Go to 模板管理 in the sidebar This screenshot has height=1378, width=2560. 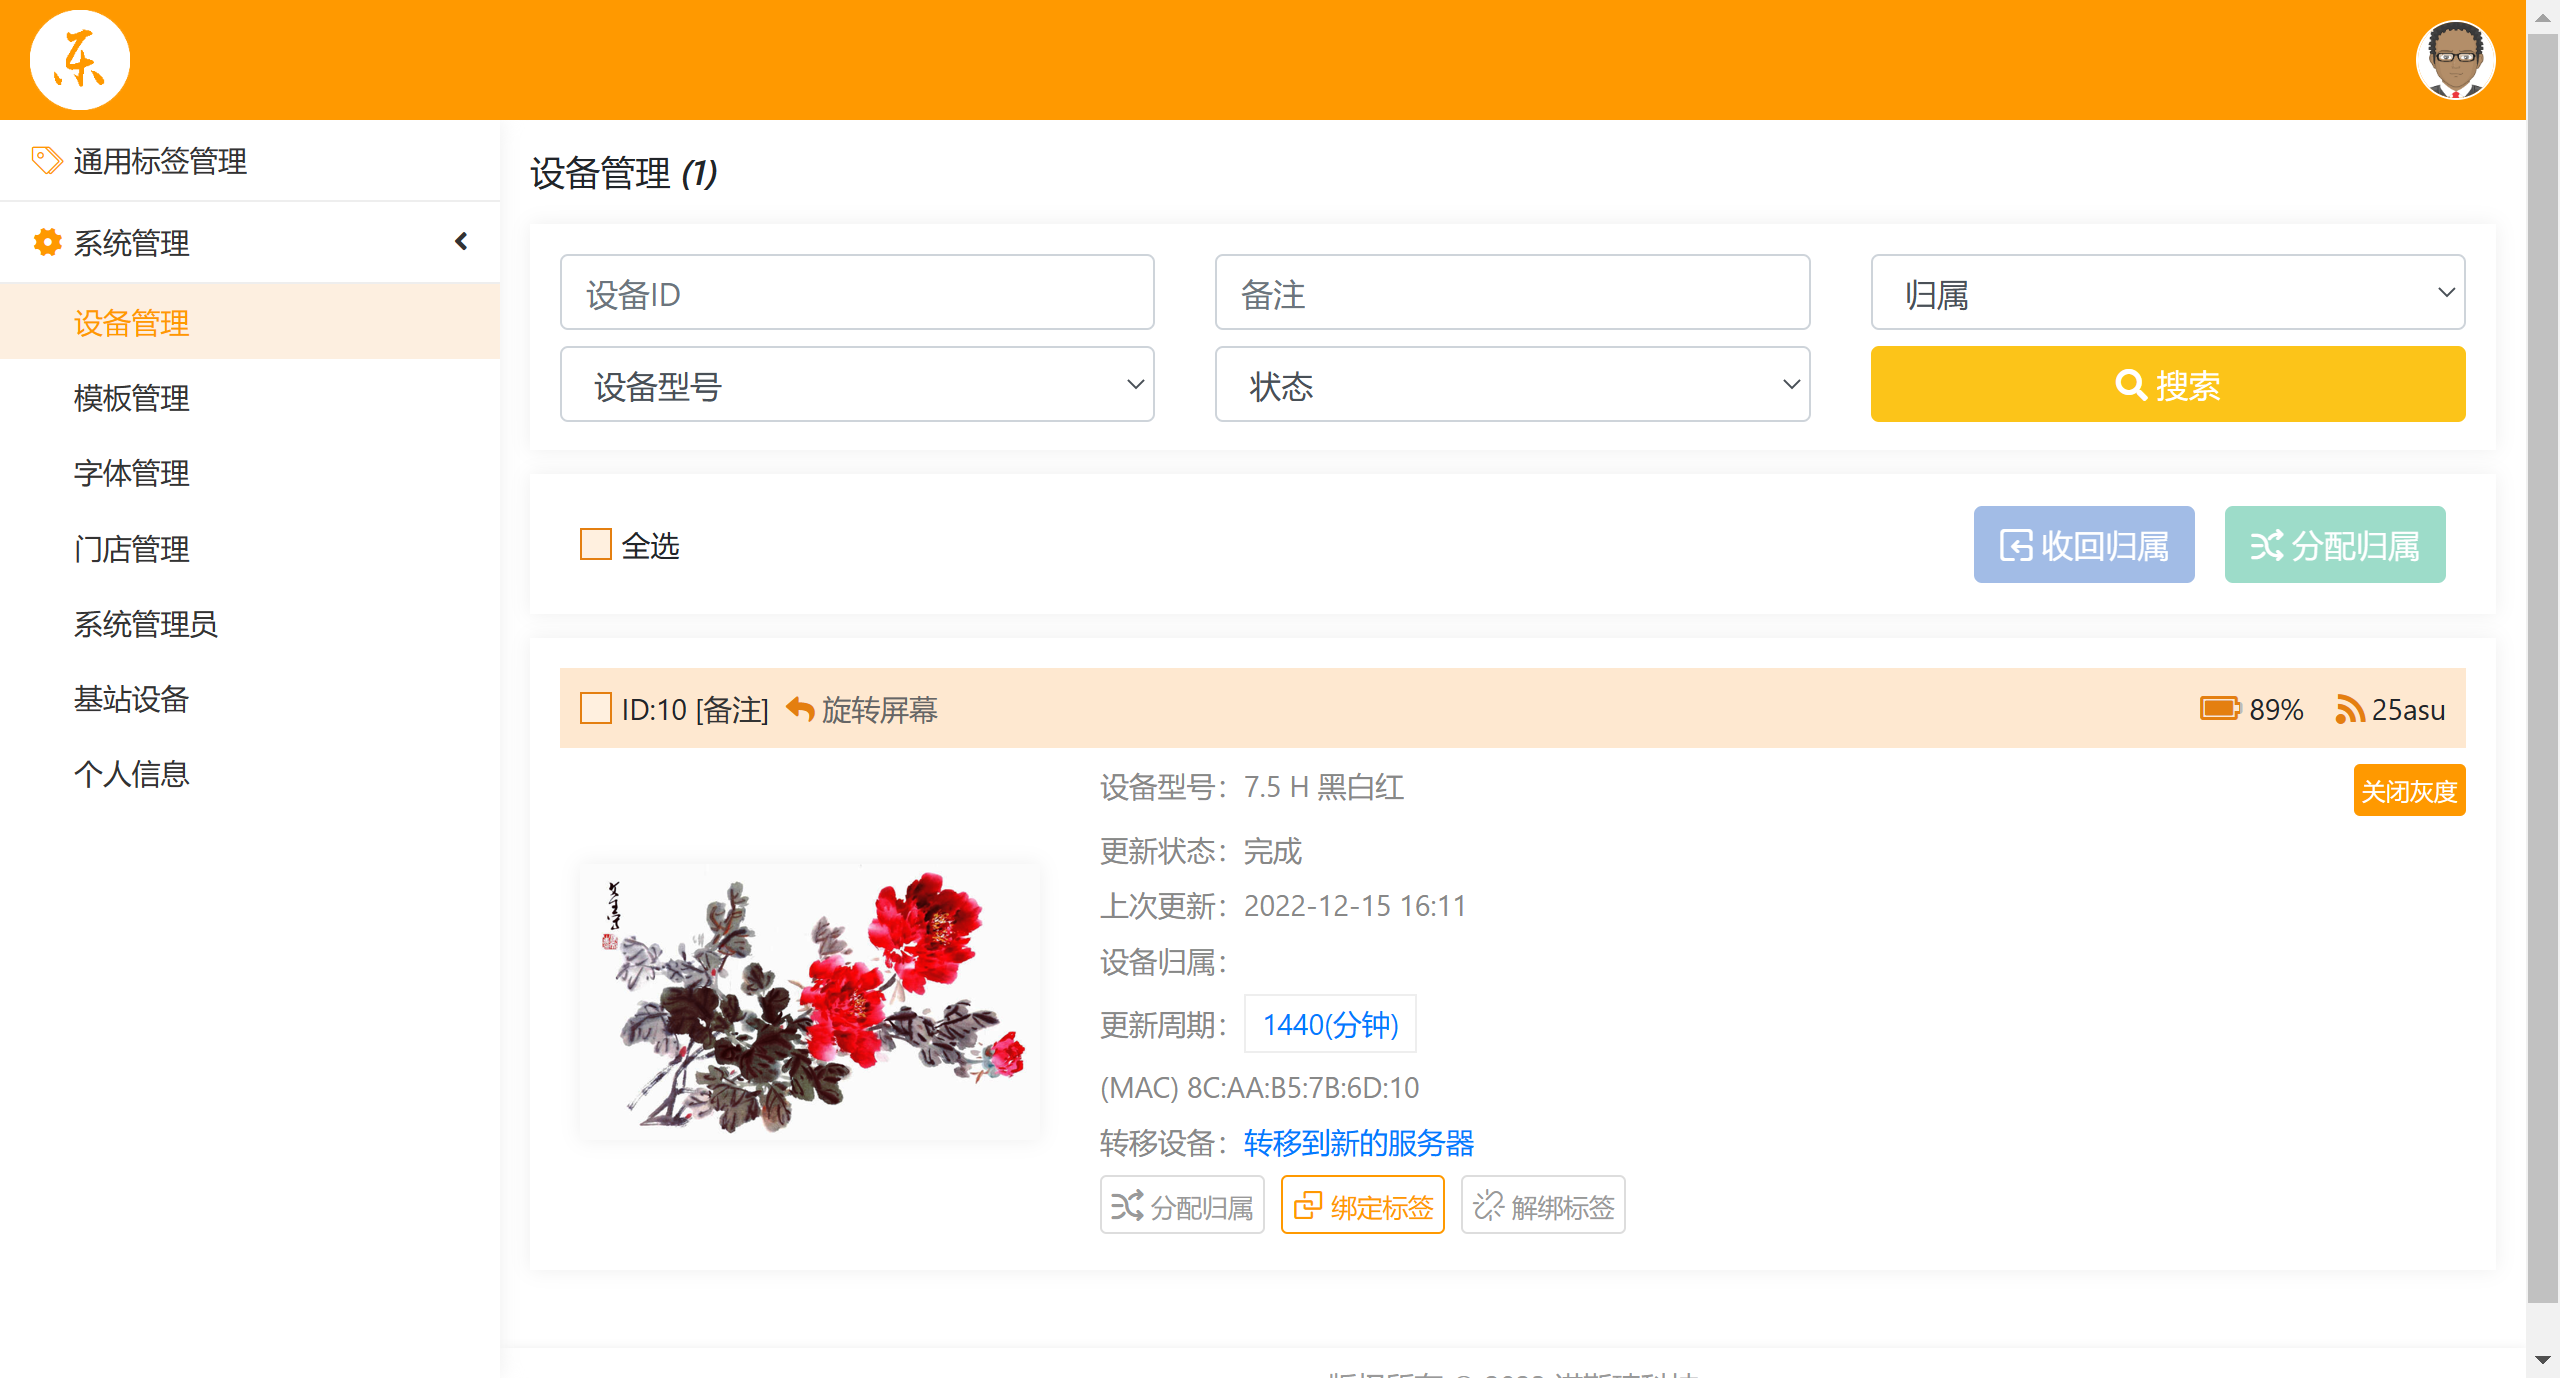point(132,398)
